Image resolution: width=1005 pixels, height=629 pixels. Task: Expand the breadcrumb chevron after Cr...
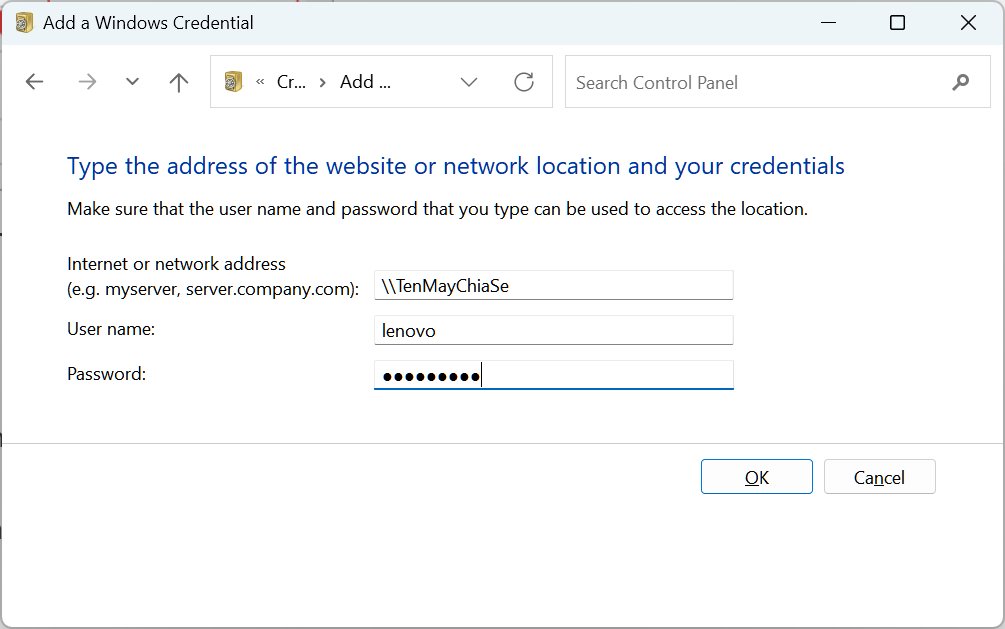322,82
